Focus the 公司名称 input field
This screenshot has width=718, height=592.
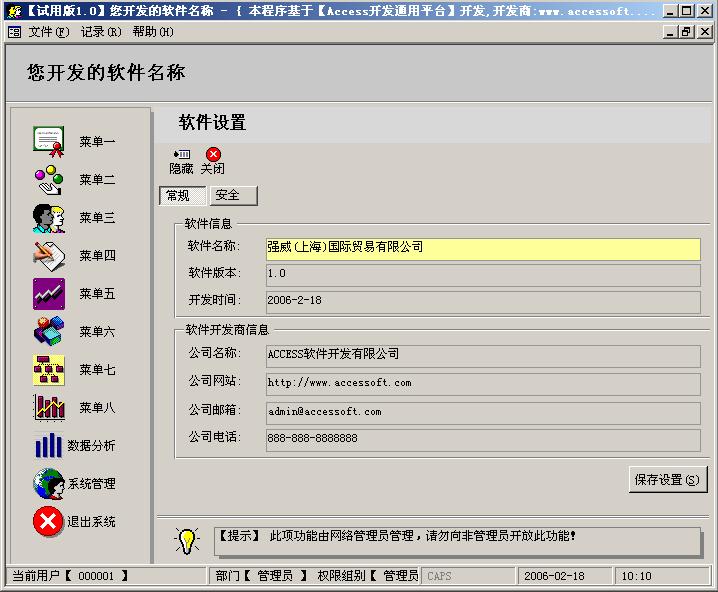(x=483, y=356)
